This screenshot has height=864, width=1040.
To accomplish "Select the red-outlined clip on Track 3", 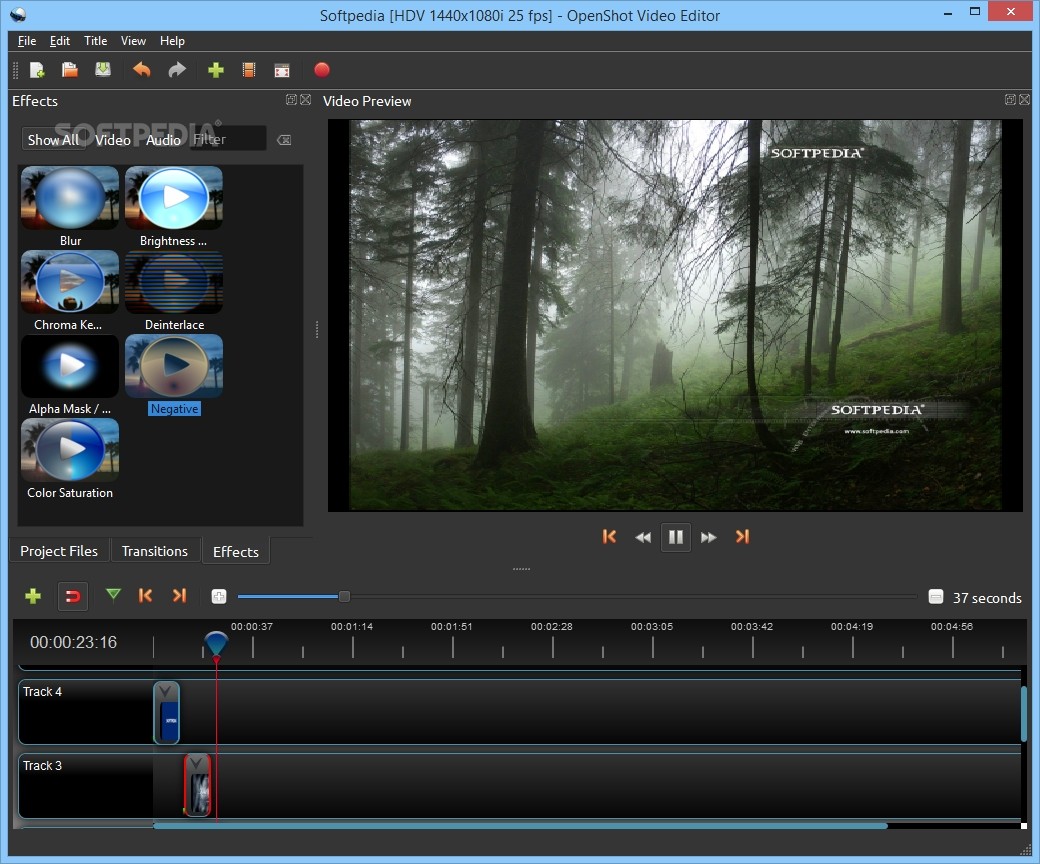I will pyautogui.click(x=197, y=785).
